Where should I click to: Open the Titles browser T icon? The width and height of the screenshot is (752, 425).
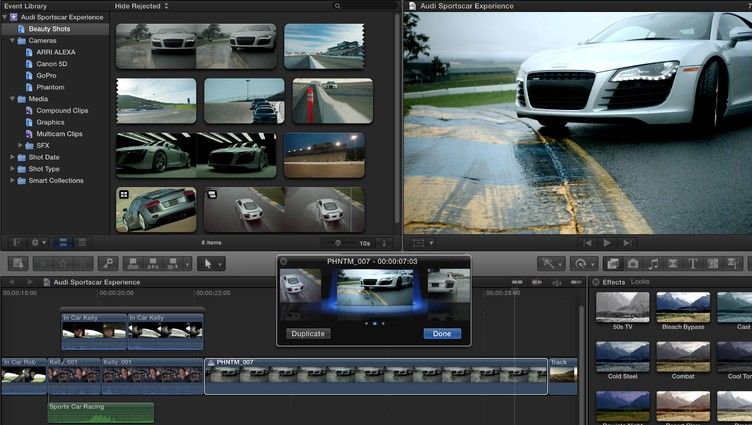coord(693,263)
